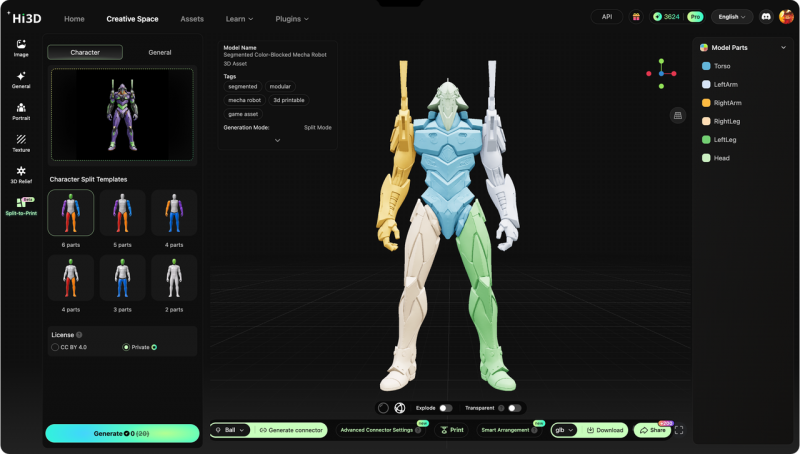Click the API button
Image resolution: width=800 pixels, height=454 pixels.
607,17
